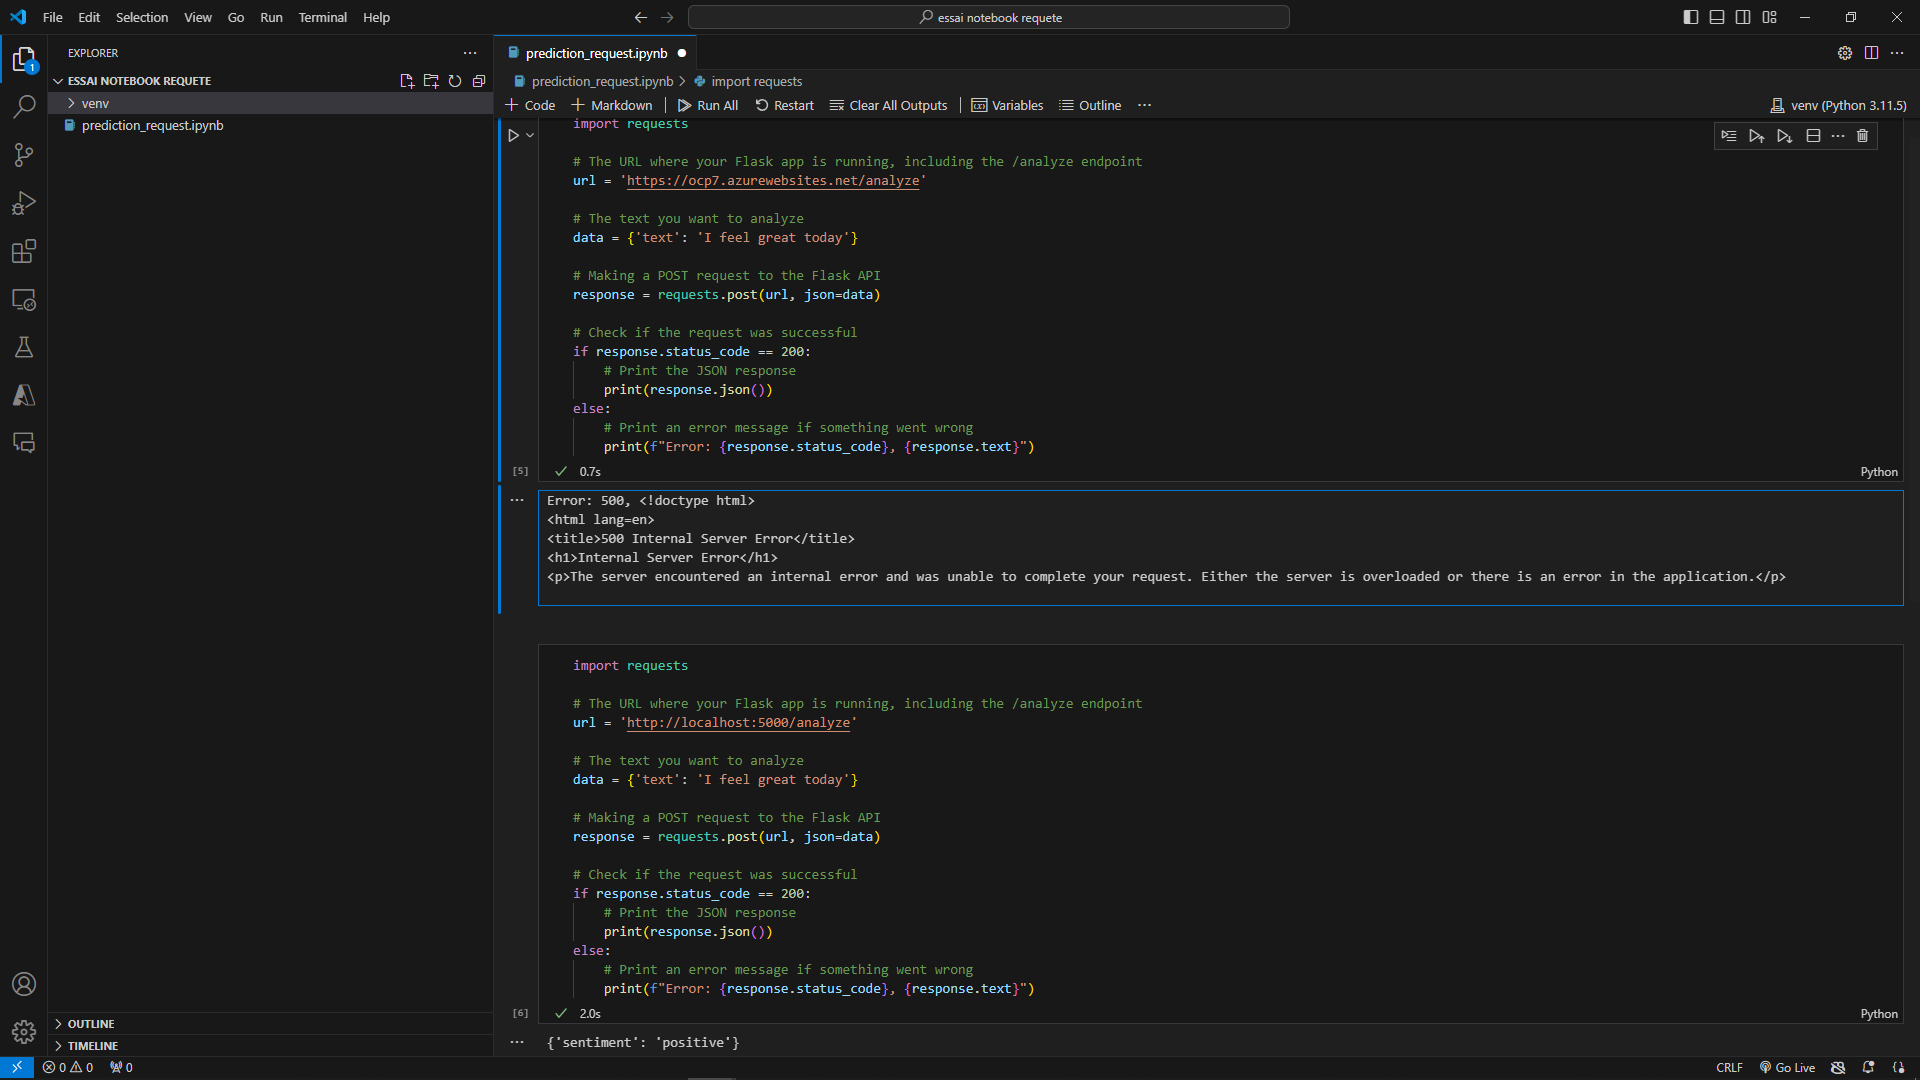The height and width of the screenshot is (1080, 1920).
Task: Open the remote window indicator in status bar
Action: (x=17, y=1067)
